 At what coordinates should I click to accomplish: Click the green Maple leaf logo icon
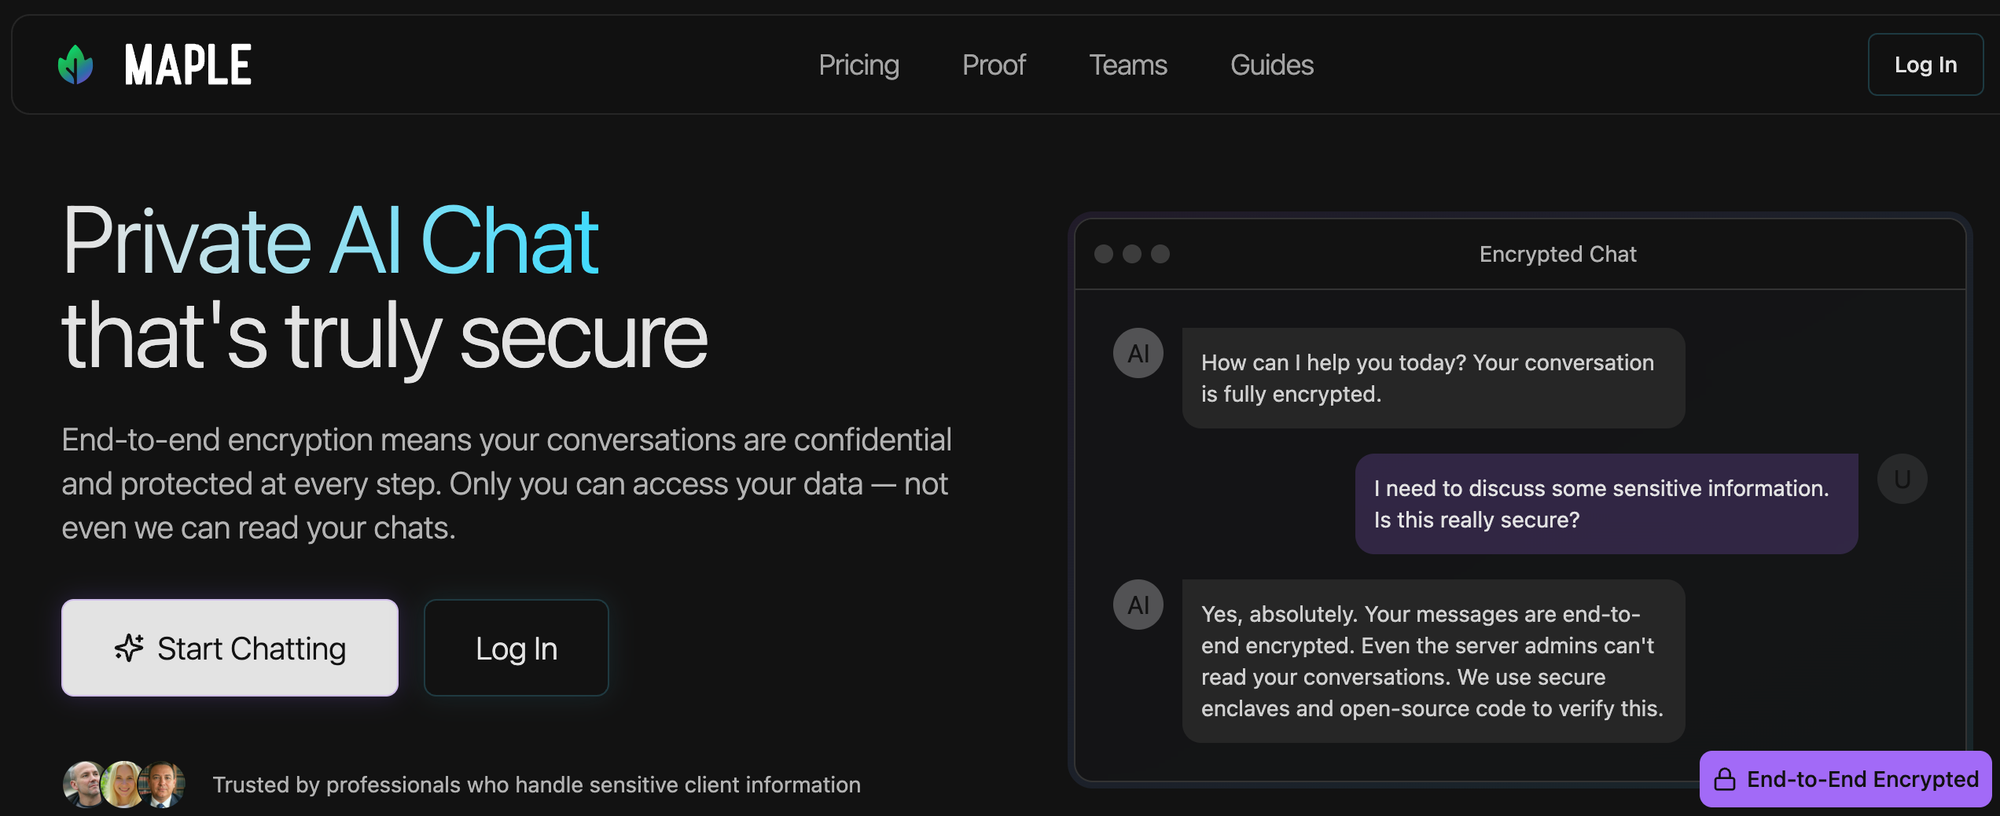coord(76,65)
